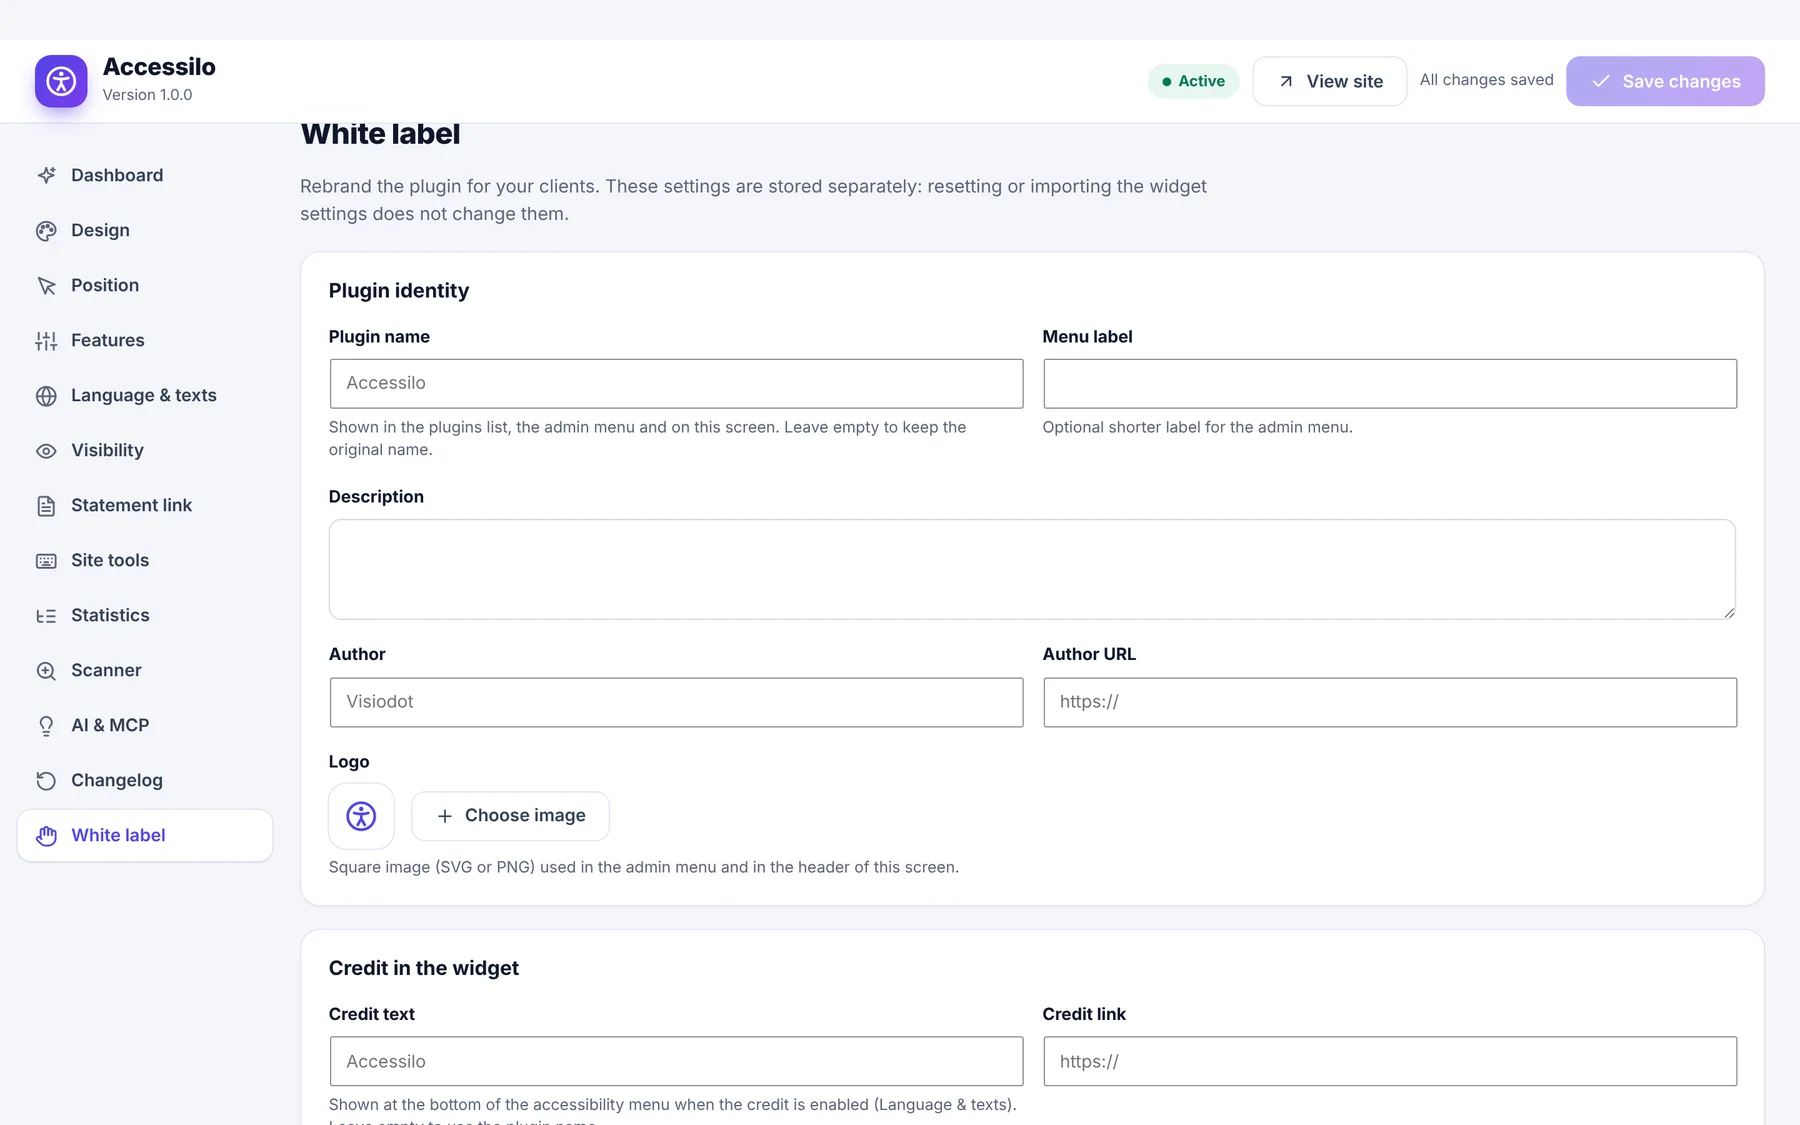Viewport: 1800px width, 1125px height.
Task: Click the AI & MCP lightbulb icon
Action: (46, 725)
